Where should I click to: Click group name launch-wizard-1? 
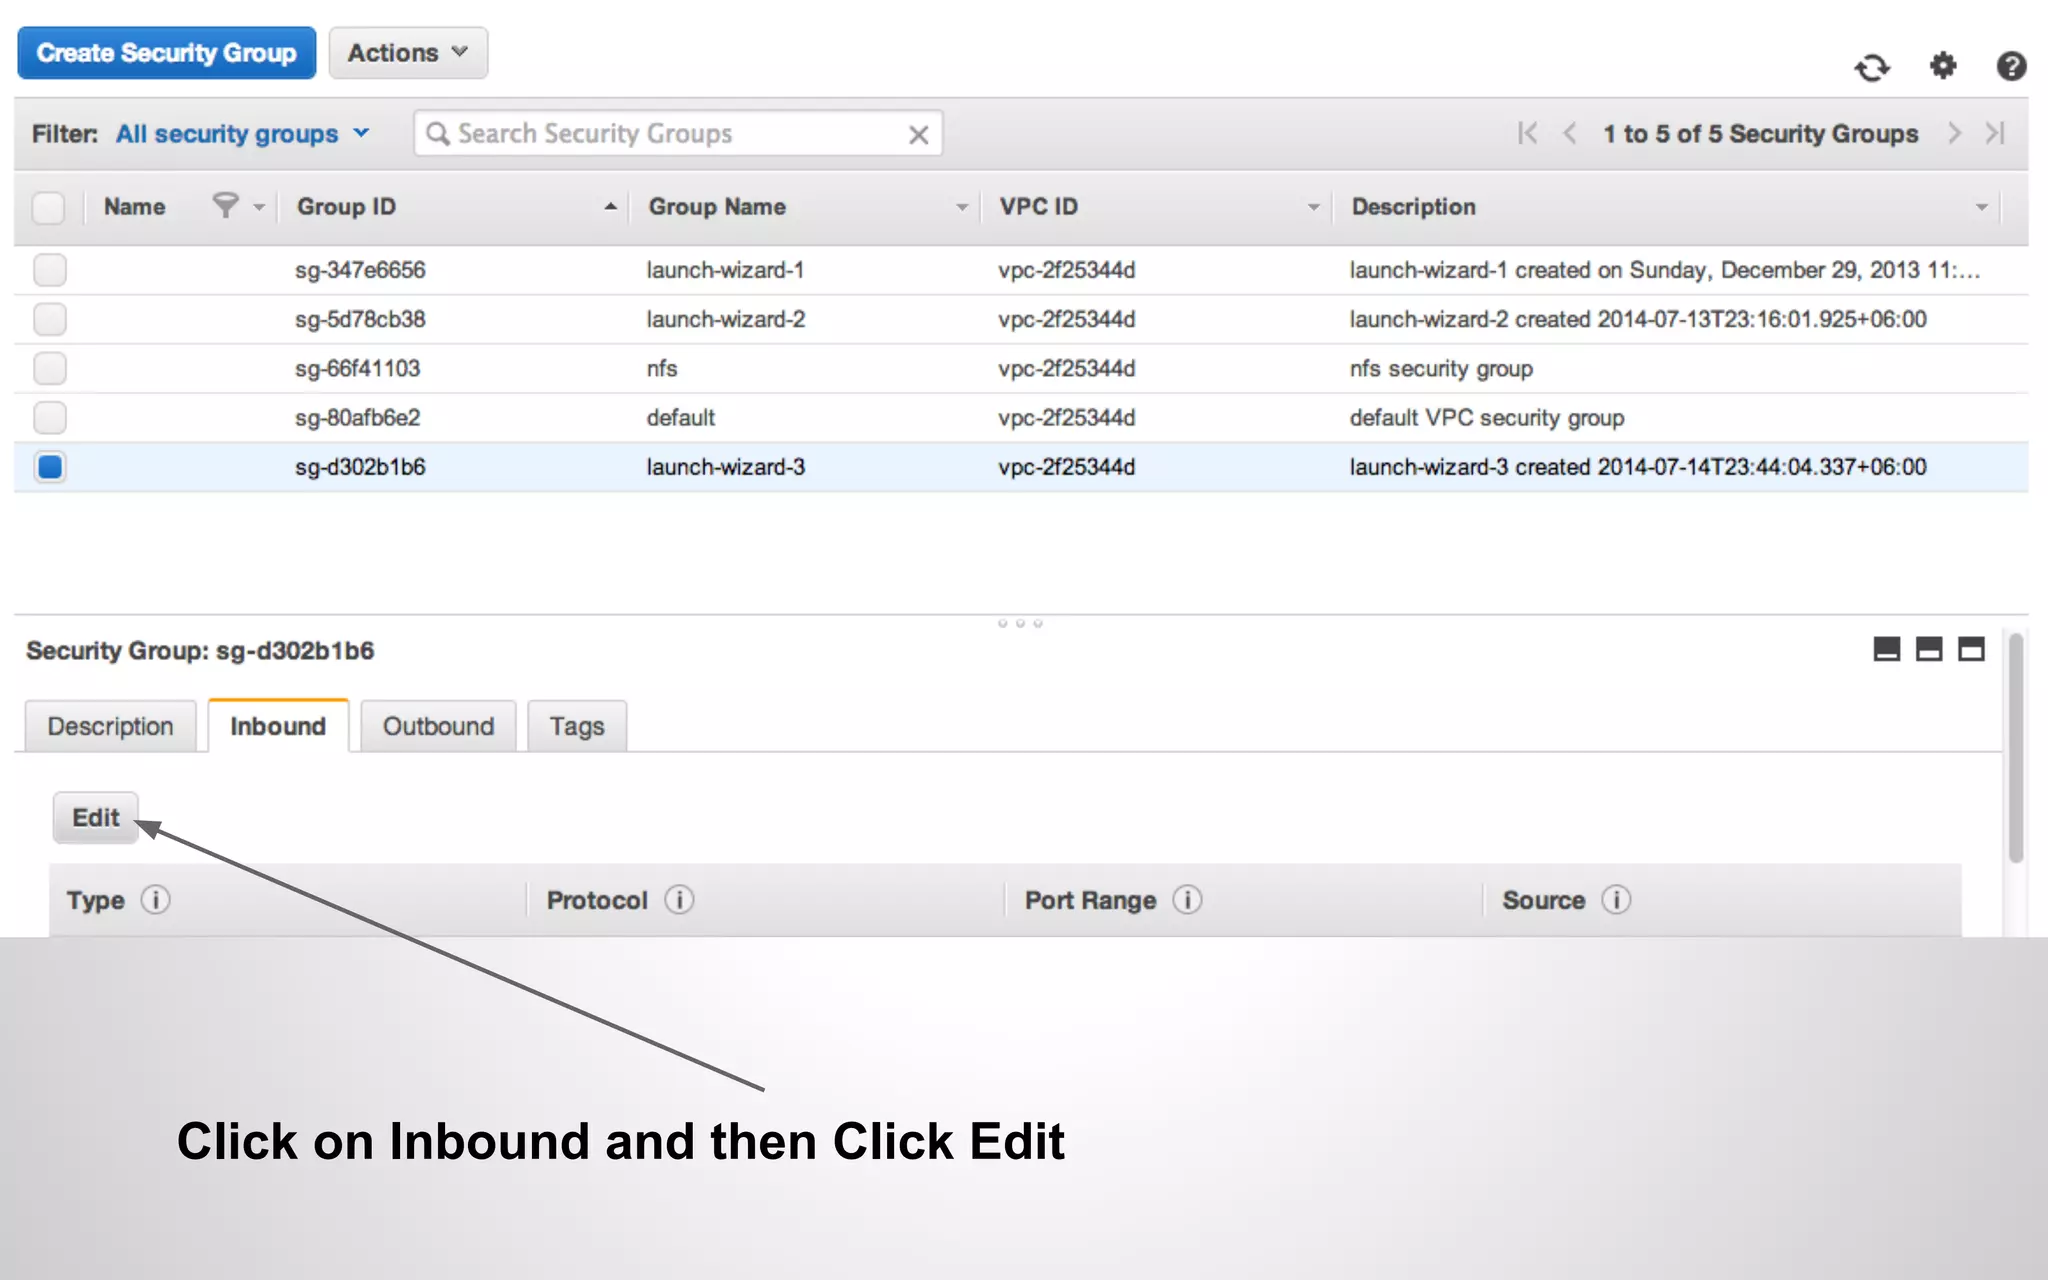coord(725,270)
